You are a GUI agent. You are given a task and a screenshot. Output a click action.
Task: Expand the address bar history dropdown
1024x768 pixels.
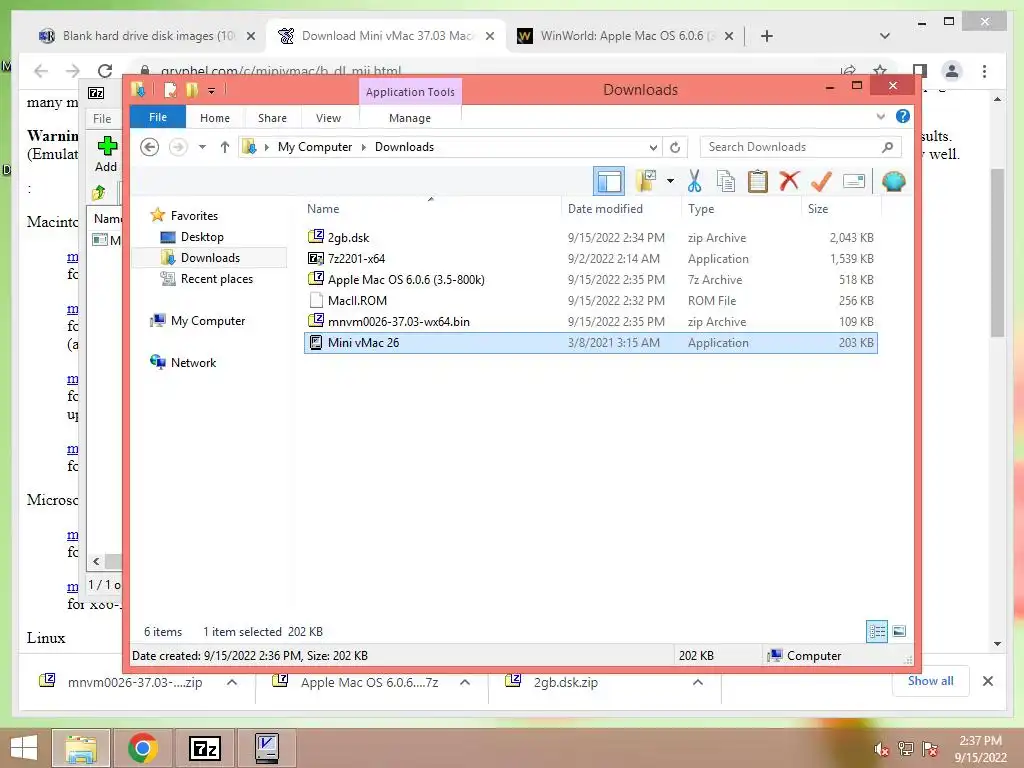click(x=652, y=148)
